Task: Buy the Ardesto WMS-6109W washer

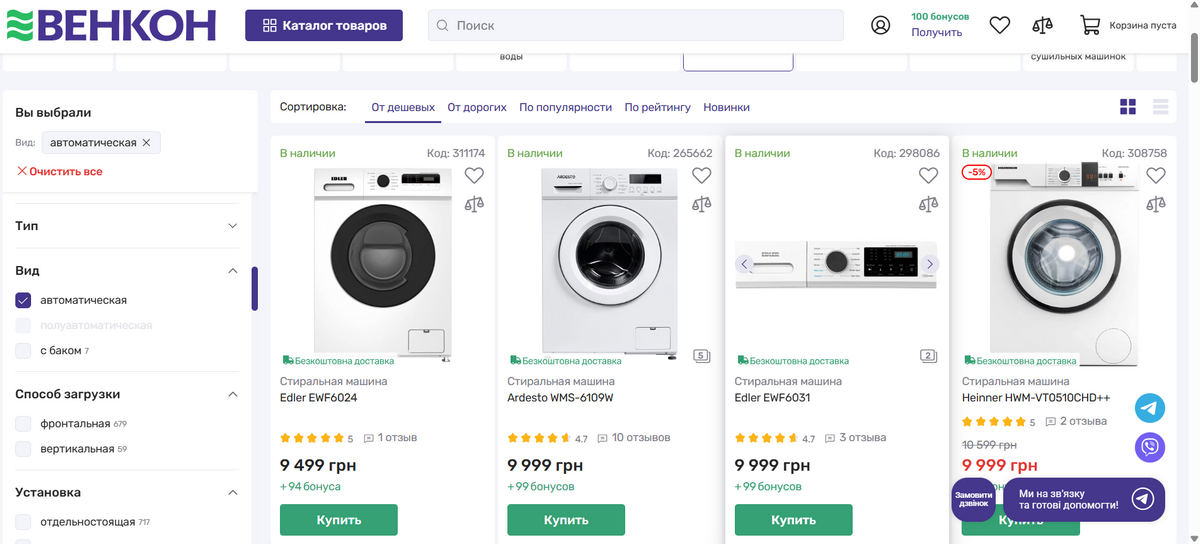Action: coord(566,520)
